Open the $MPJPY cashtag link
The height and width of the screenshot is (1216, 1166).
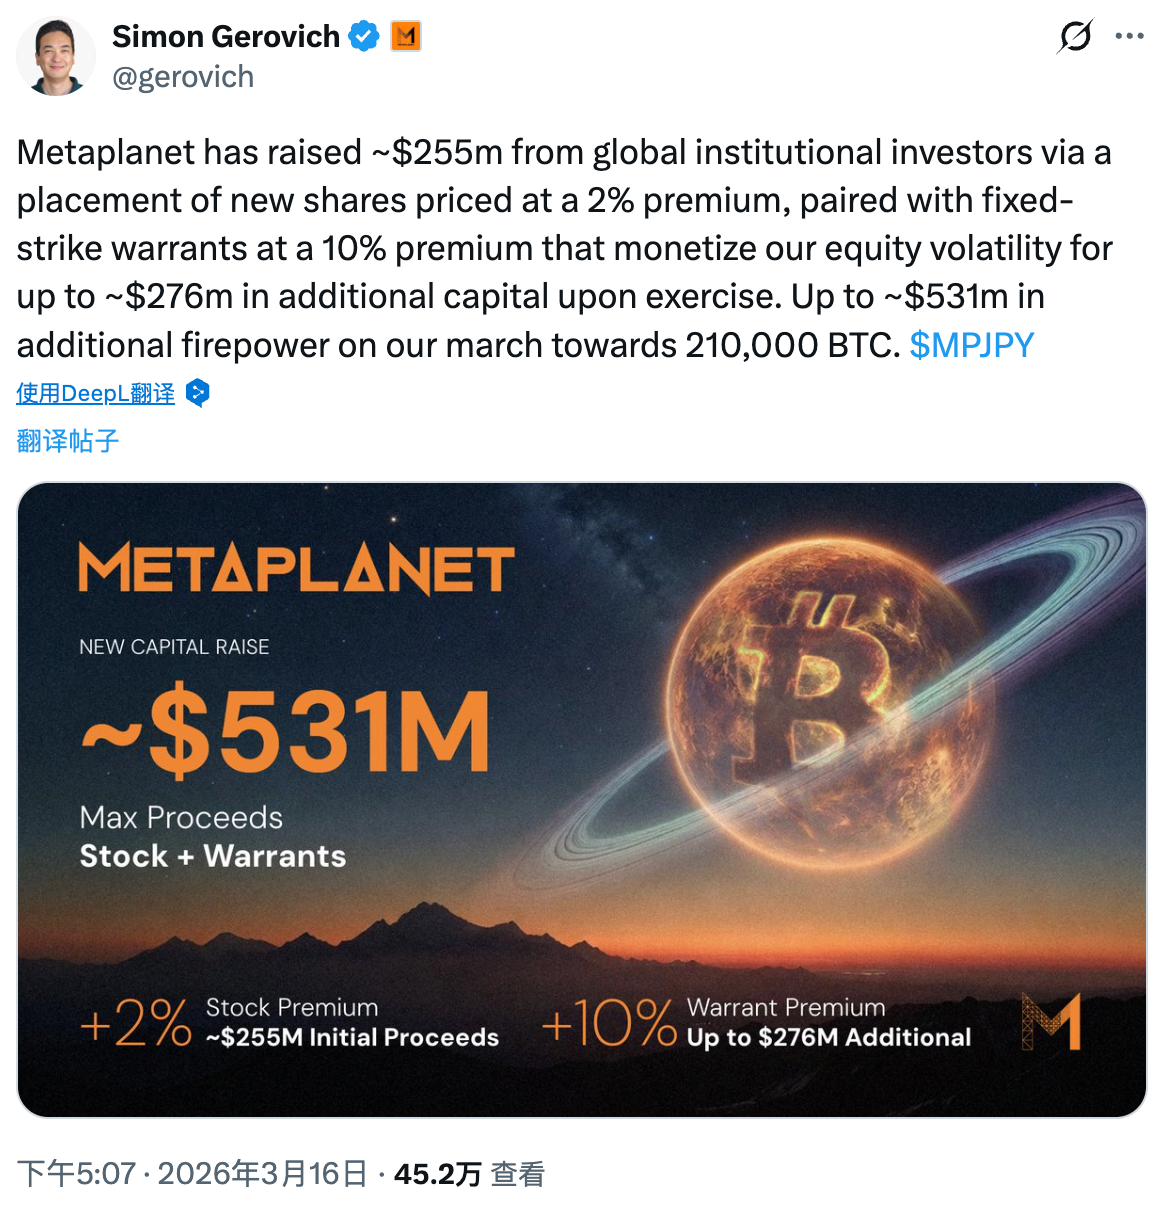pos(971,345)
